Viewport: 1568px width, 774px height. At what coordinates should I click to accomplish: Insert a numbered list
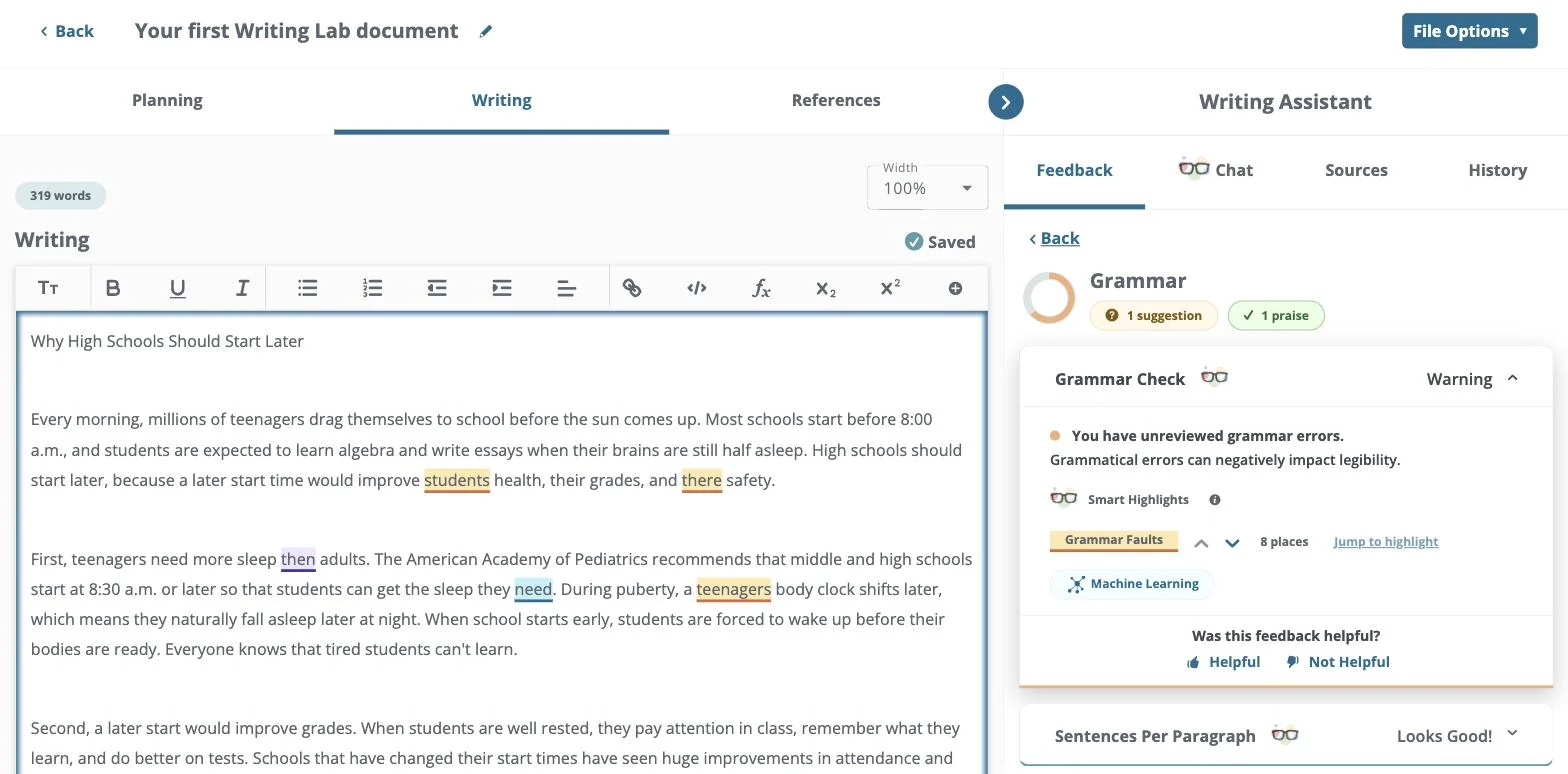(x=372, y=288)
